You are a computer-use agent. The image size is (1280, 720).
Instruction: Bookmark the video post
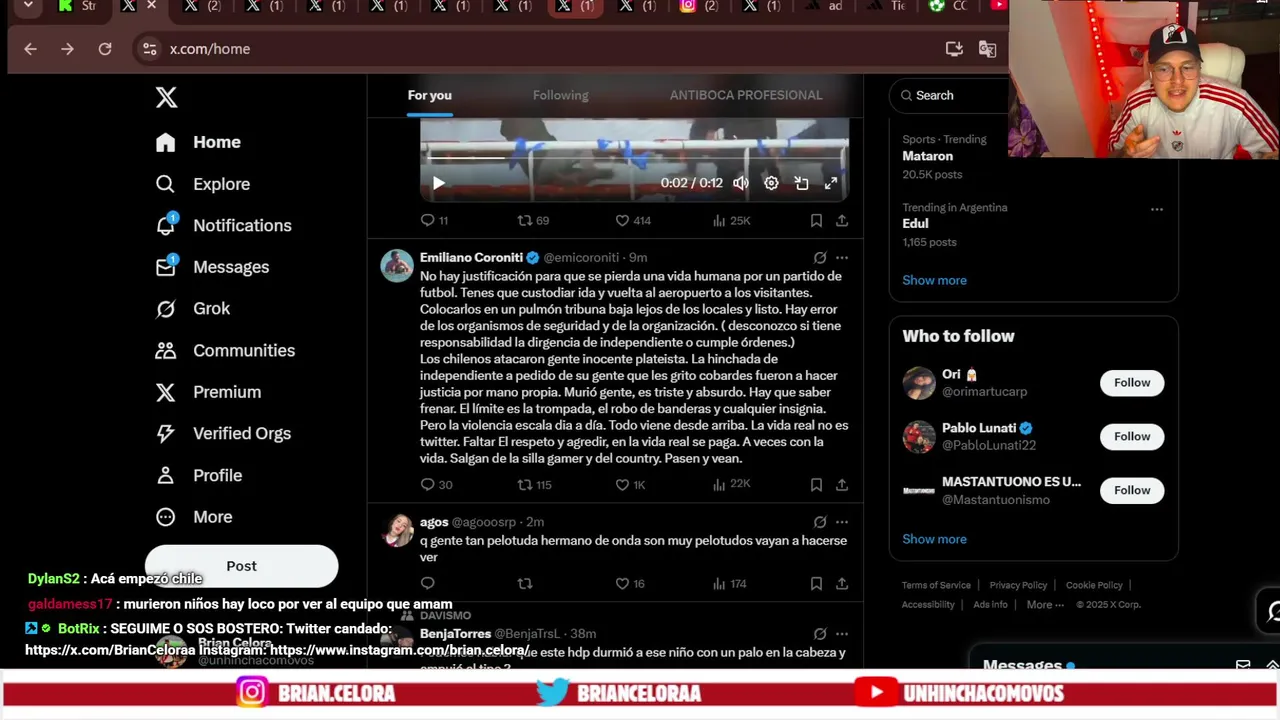click(x=816, y=220)
